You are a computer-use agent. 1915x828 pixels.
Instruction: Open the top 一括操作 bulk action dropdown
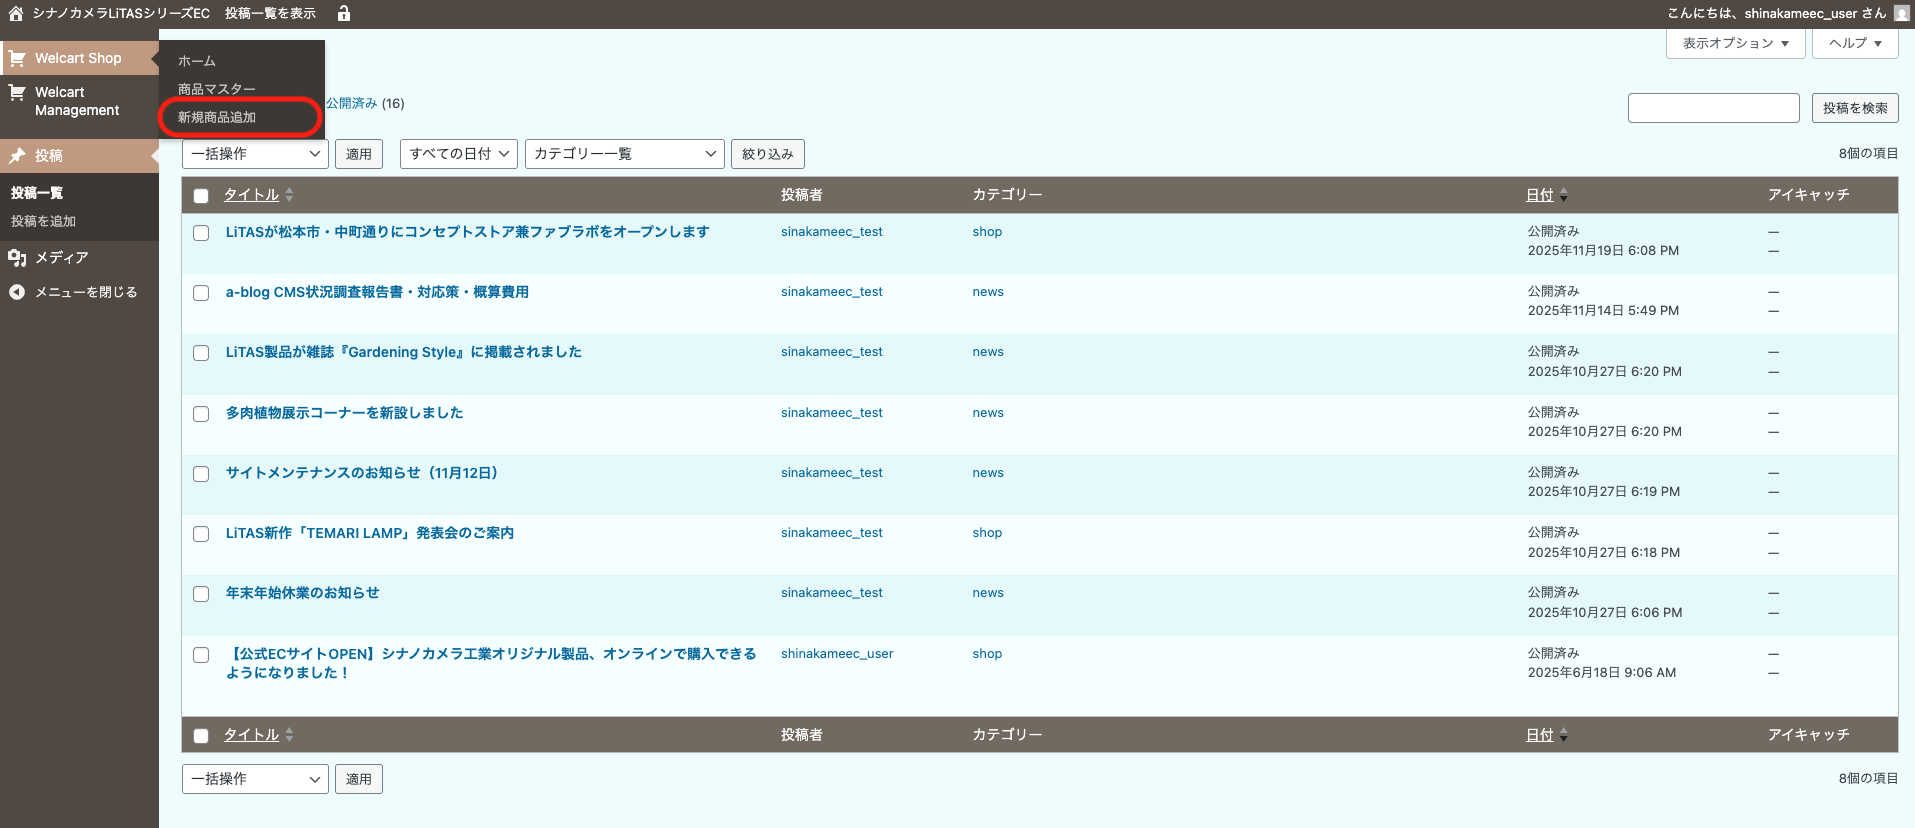[x=255, y=154]
